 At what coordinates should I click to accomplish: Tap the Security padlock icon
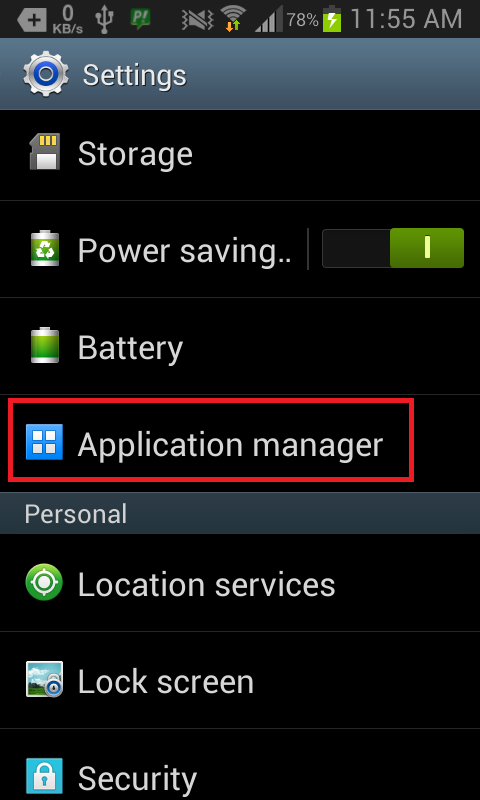point(44,776)
